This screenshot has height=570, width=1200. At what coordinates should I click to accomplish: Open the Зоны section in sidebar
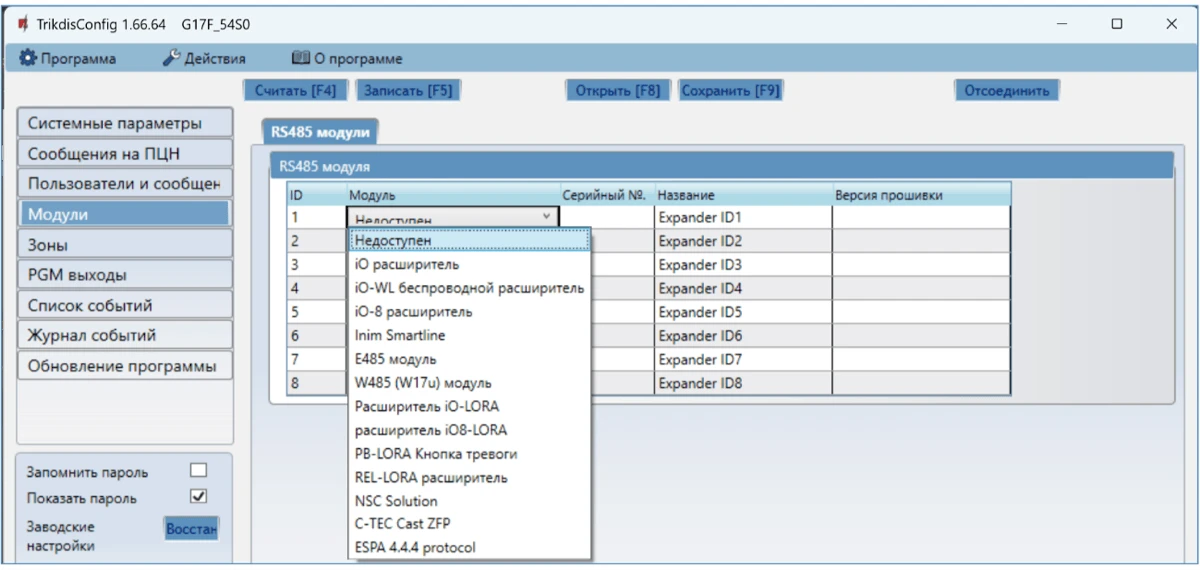click(x=123, y=244)
